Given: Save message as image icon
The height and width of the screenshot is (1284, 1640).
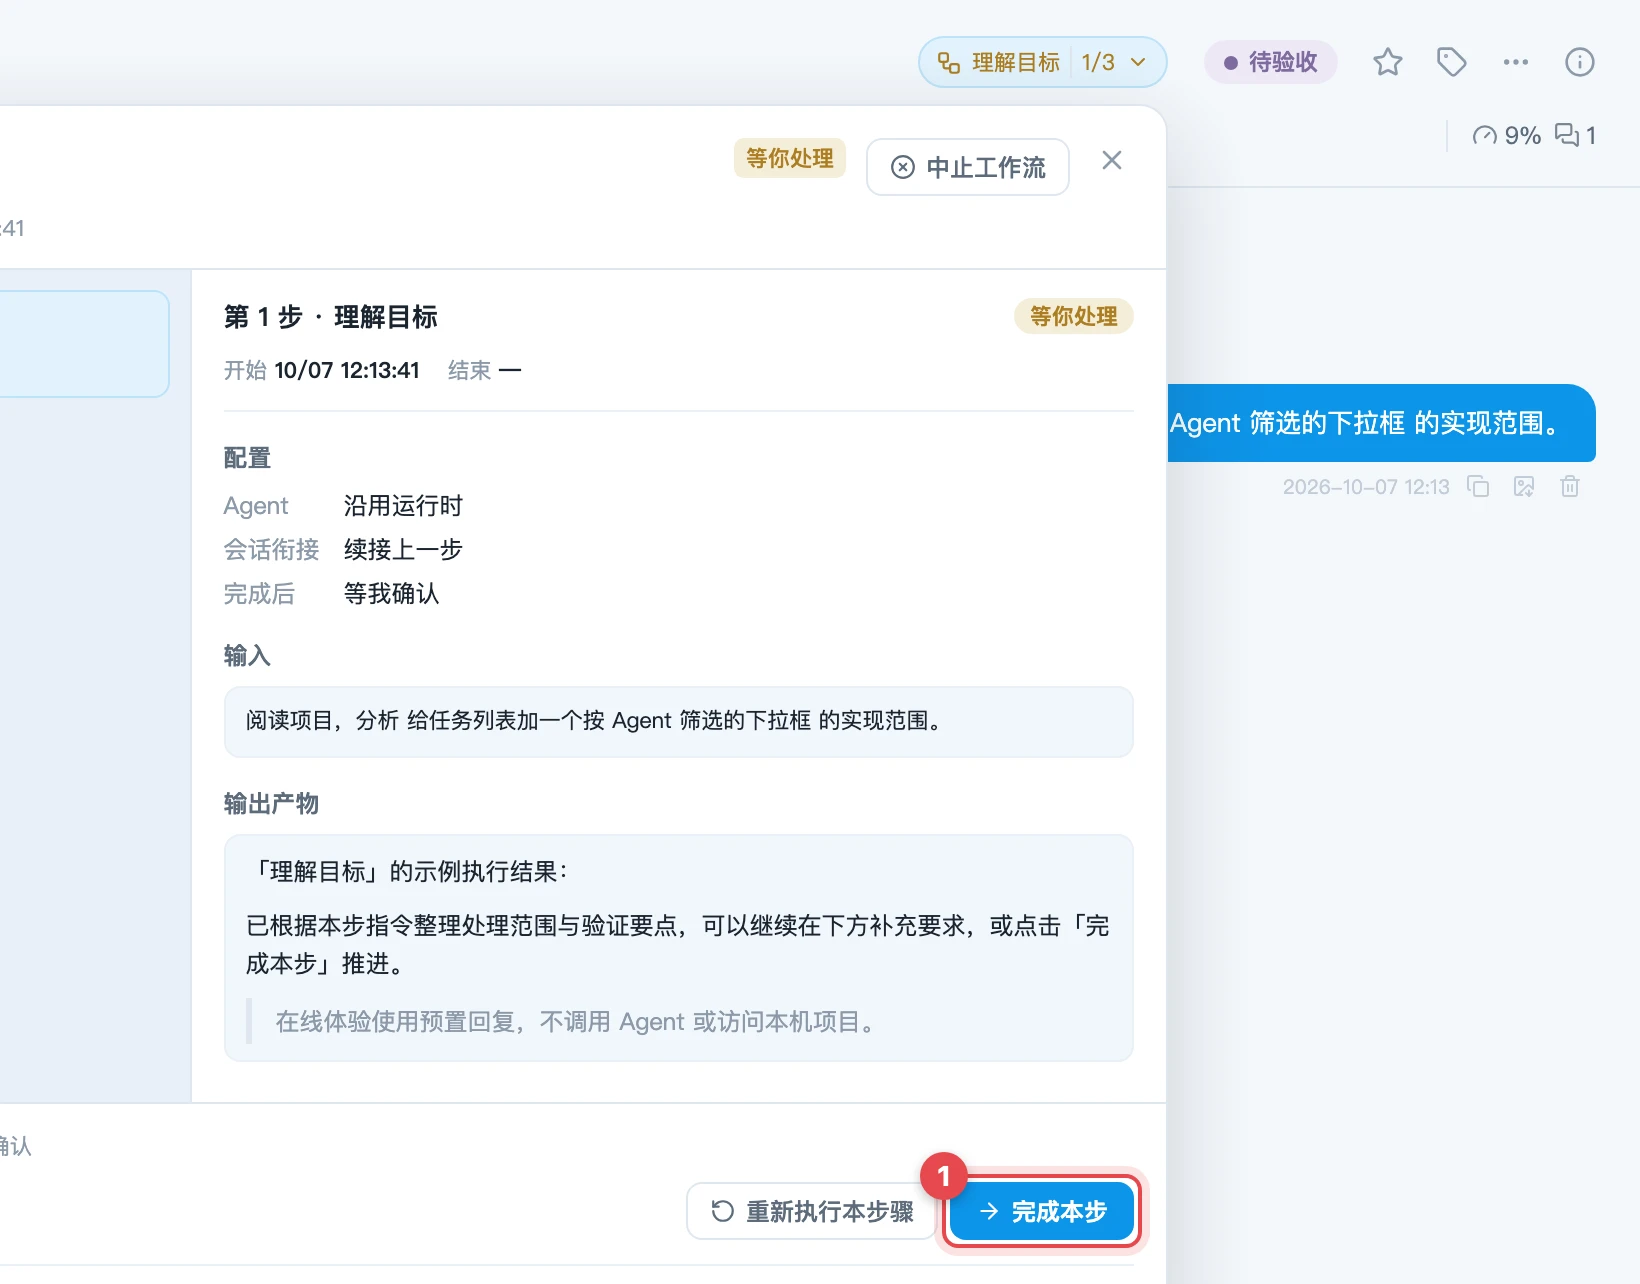Looking at the screenshot, I should click(1523, 487).
